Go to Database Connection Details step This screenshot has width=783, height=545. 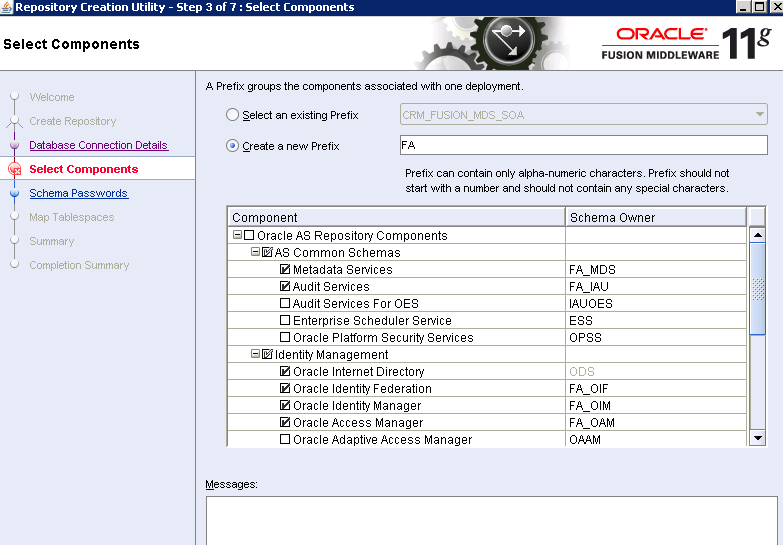(98, 145)
